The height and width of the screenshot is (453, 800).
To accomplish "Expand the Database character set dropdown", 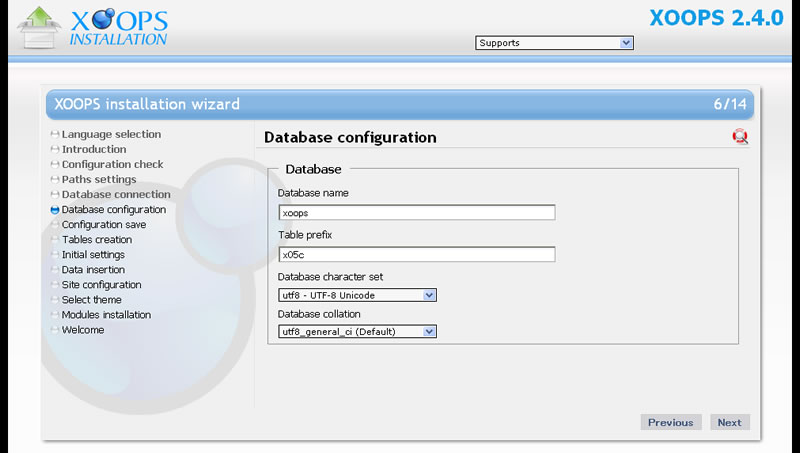I will point(357,295).
